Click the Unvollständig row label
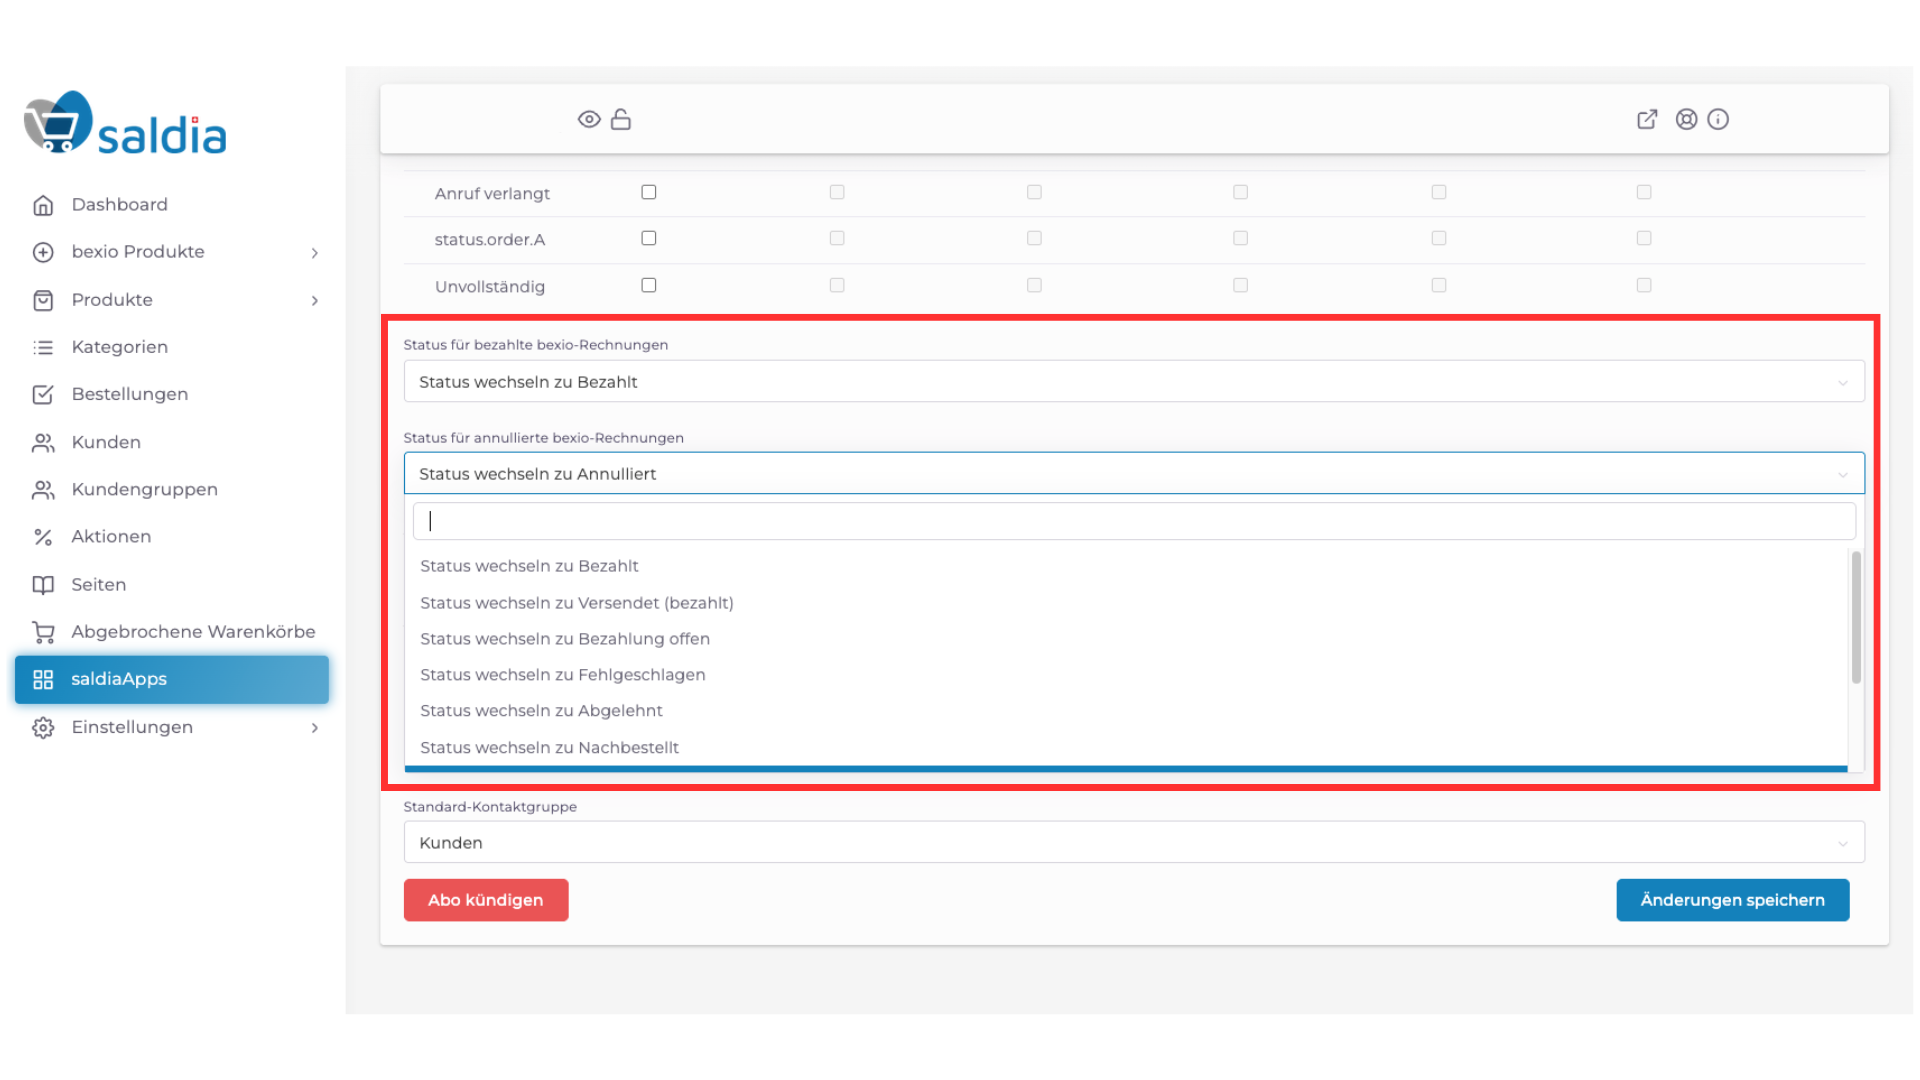This screenshot has width=1920, height=1080. click(490, 287)
